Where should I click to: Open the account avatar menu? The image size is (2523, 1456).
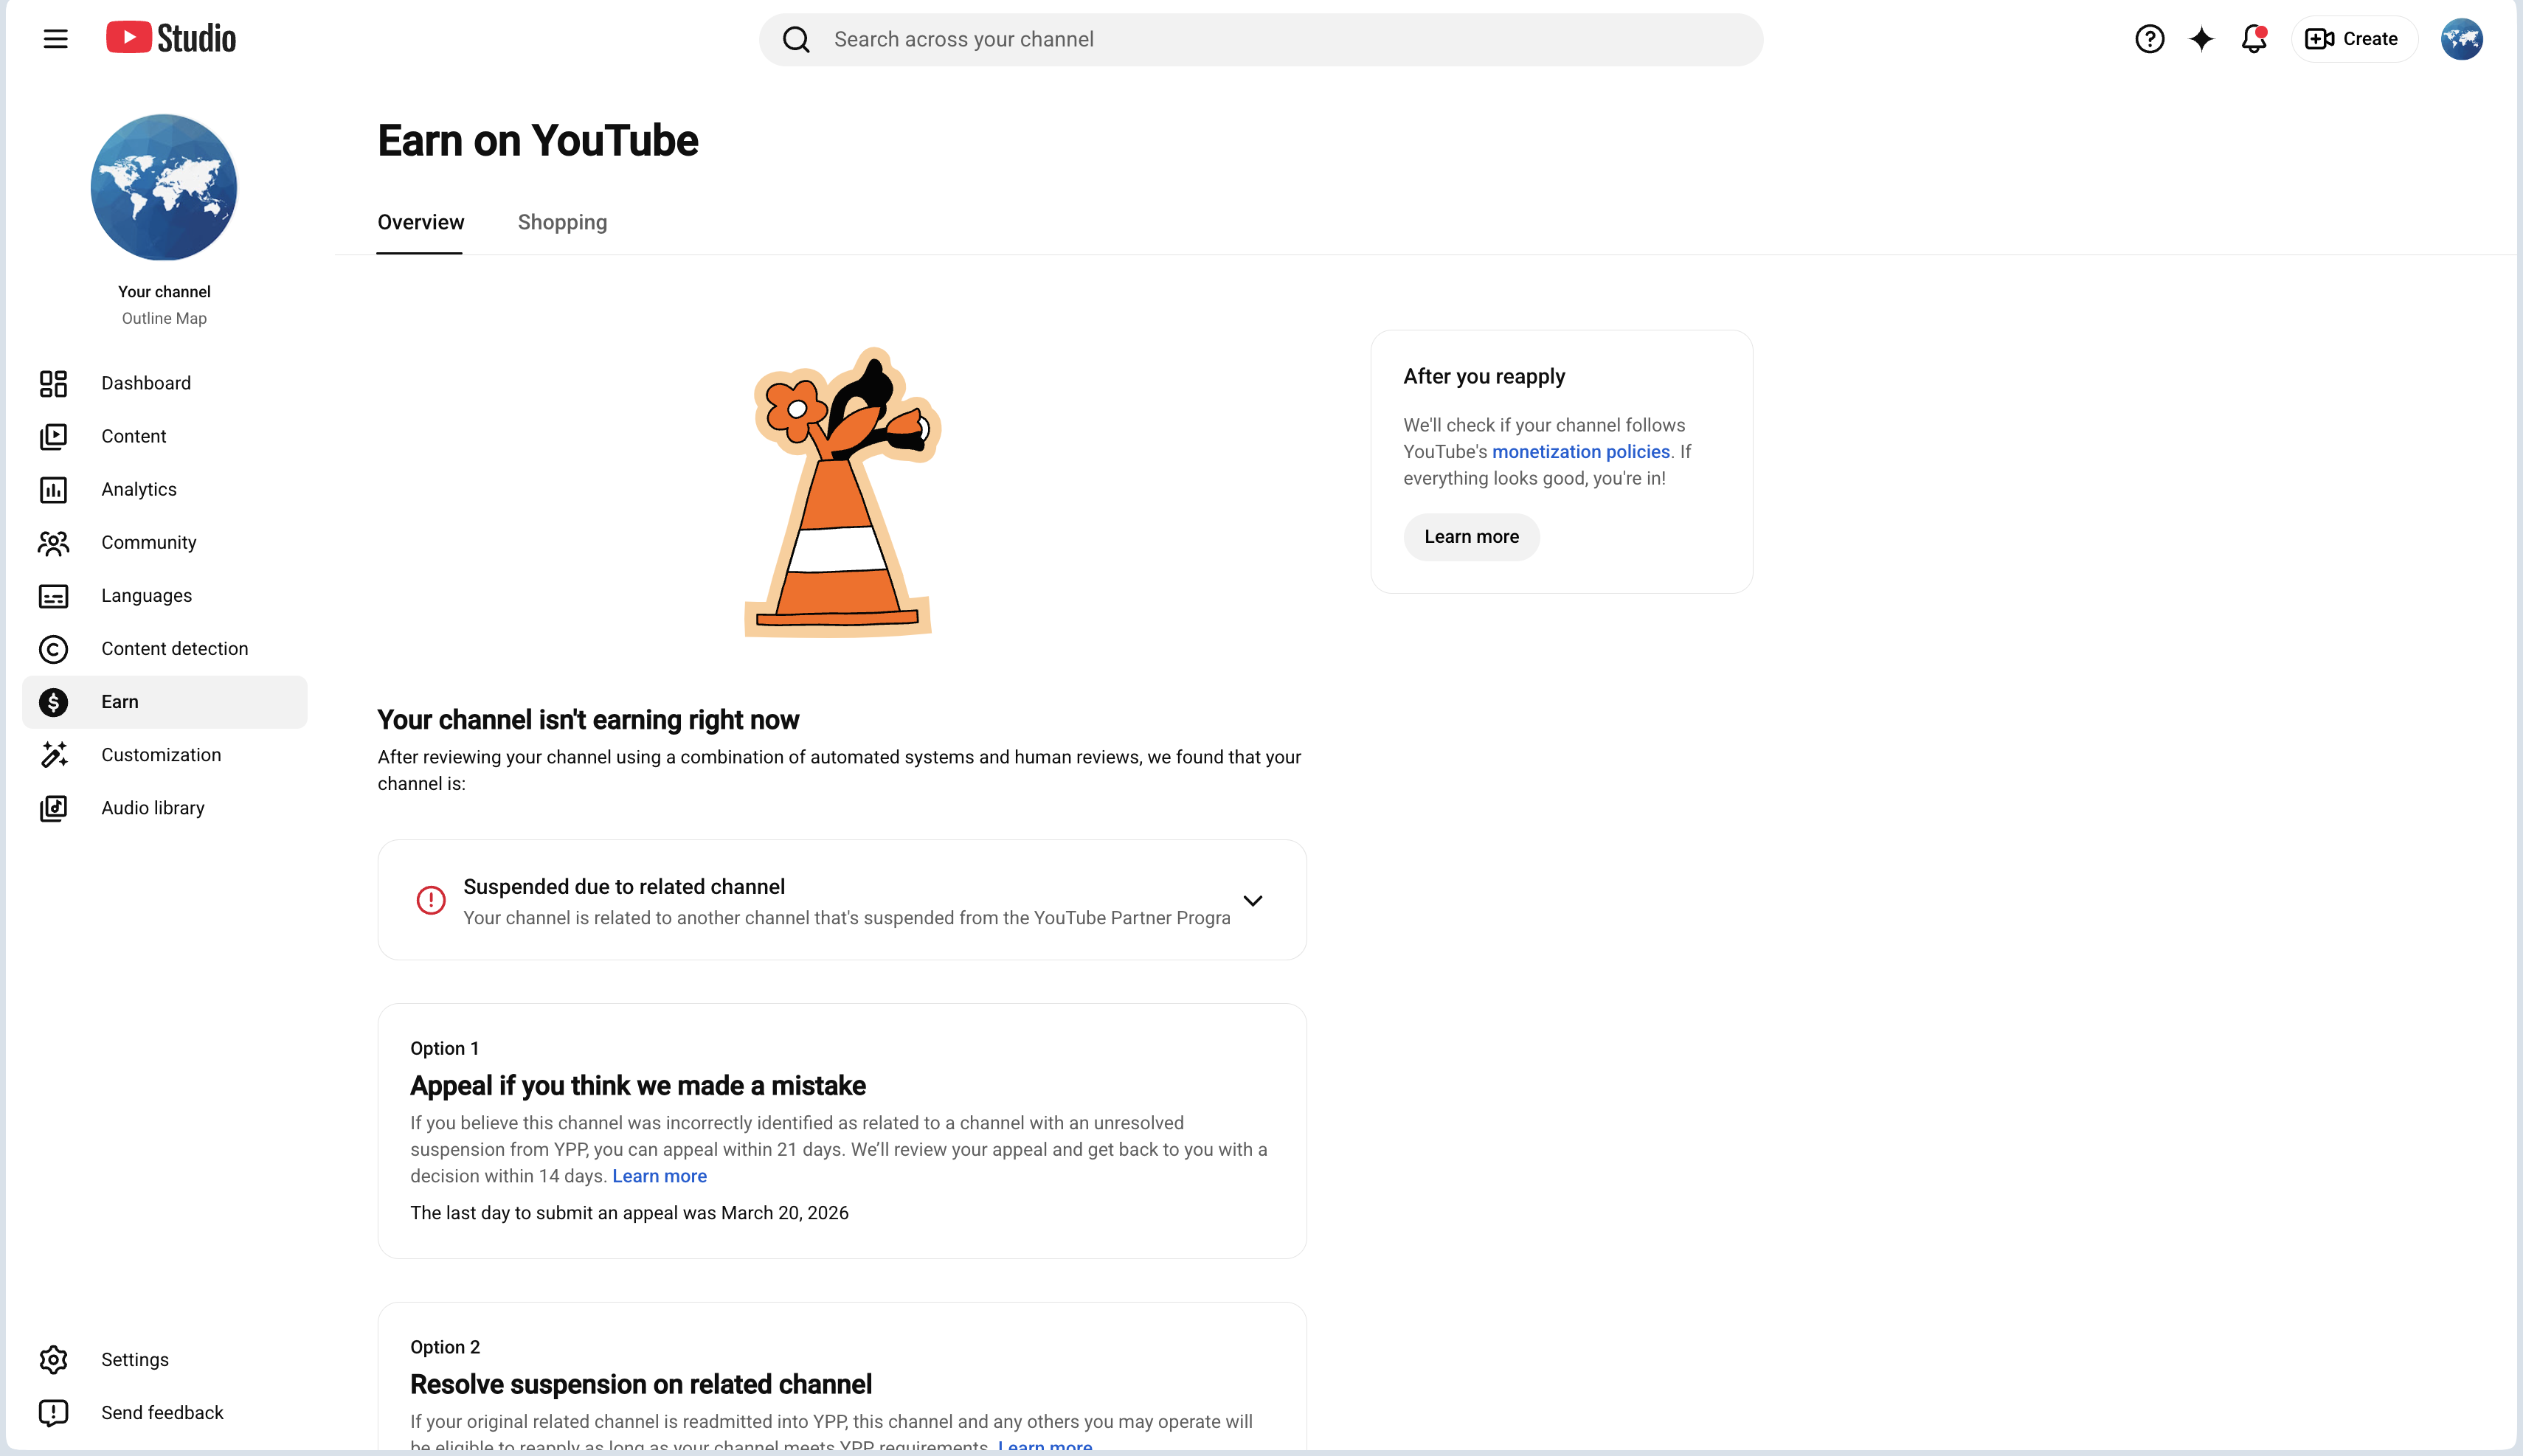tap(2461, 39)
